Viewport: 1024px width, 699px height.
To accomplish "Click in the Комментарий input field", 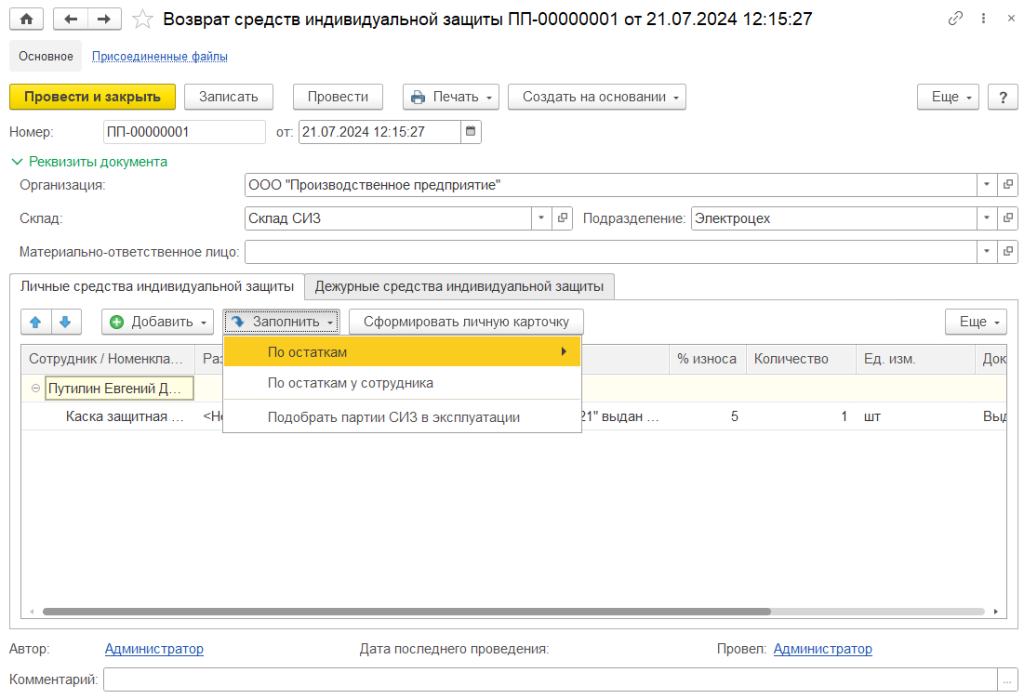I will [550, 680].
